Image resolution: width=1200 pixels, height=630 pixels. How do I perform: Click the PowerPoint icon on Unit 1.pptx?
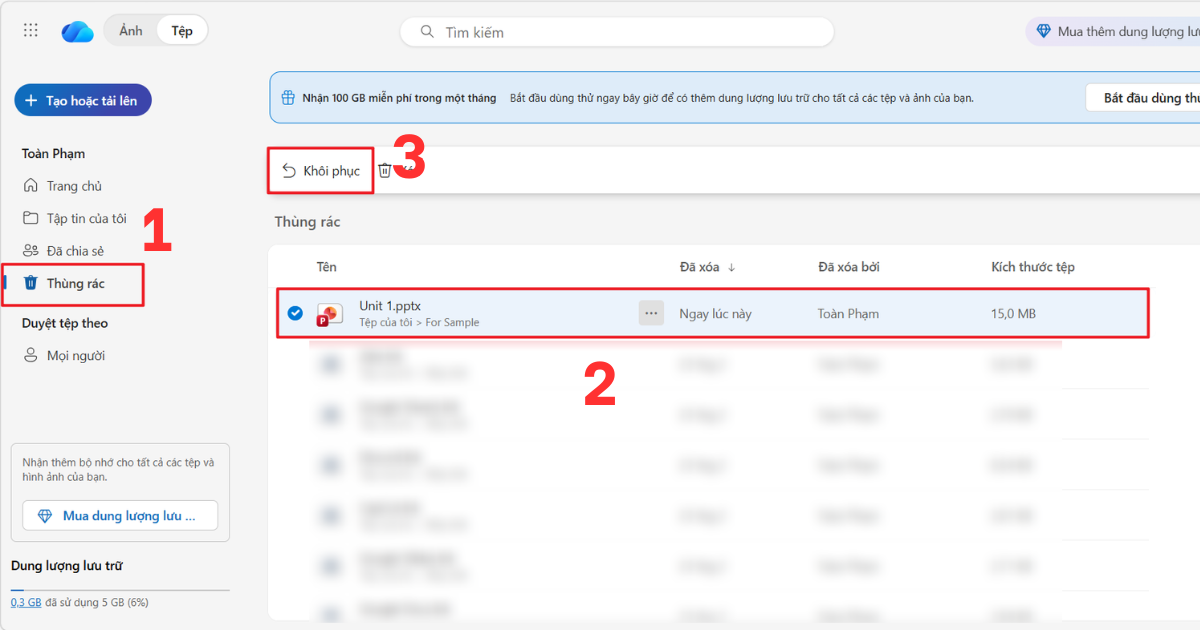[330, 313]
